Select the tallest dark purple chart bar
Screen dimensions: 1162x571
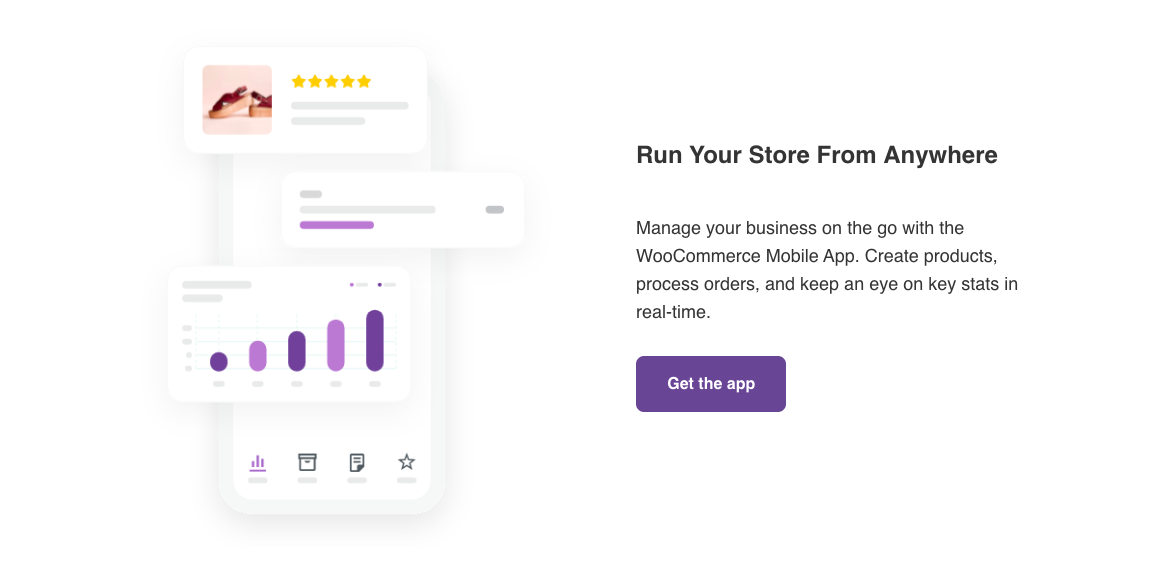tap(375, 340)
